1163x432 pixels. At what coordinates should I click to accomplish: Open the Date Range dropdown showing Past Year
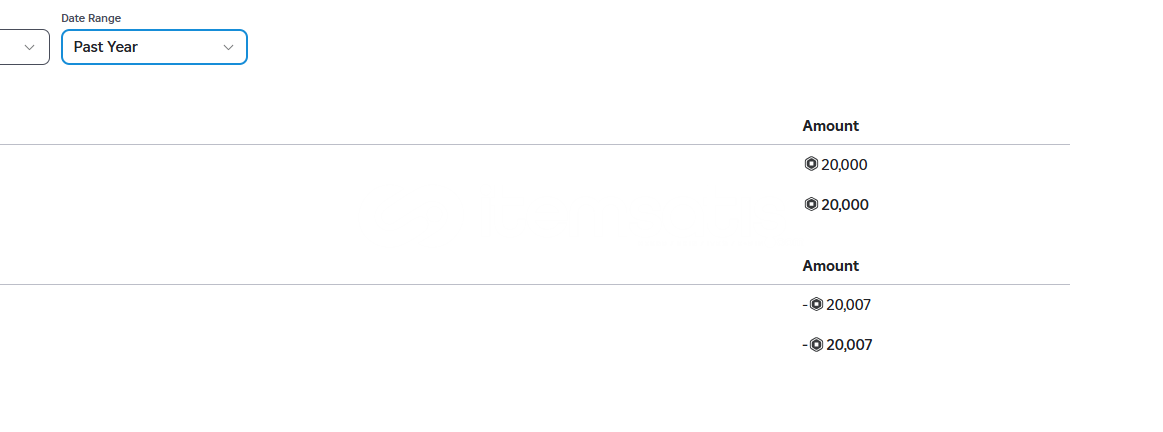[154, 47]
